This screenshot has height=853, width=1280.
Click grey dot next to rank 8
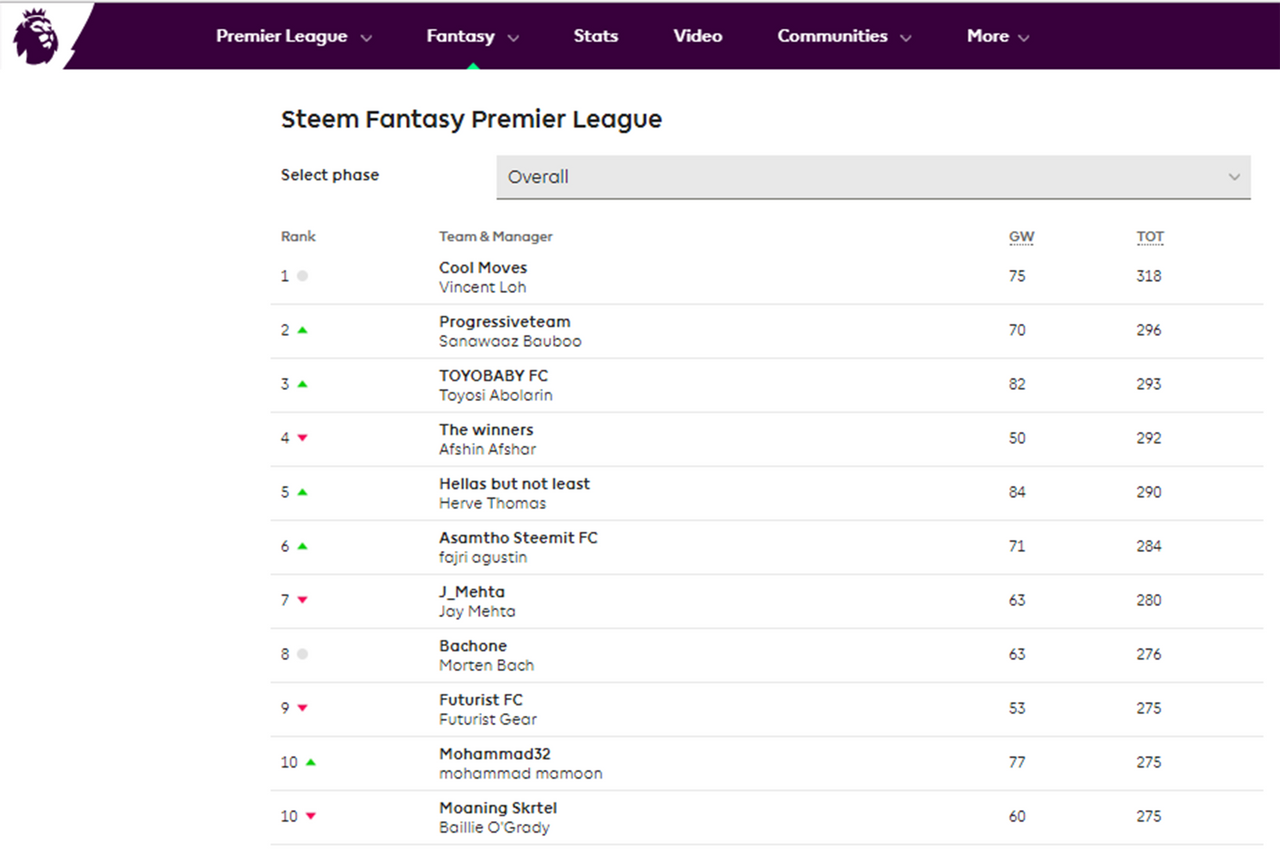point(302,654)
